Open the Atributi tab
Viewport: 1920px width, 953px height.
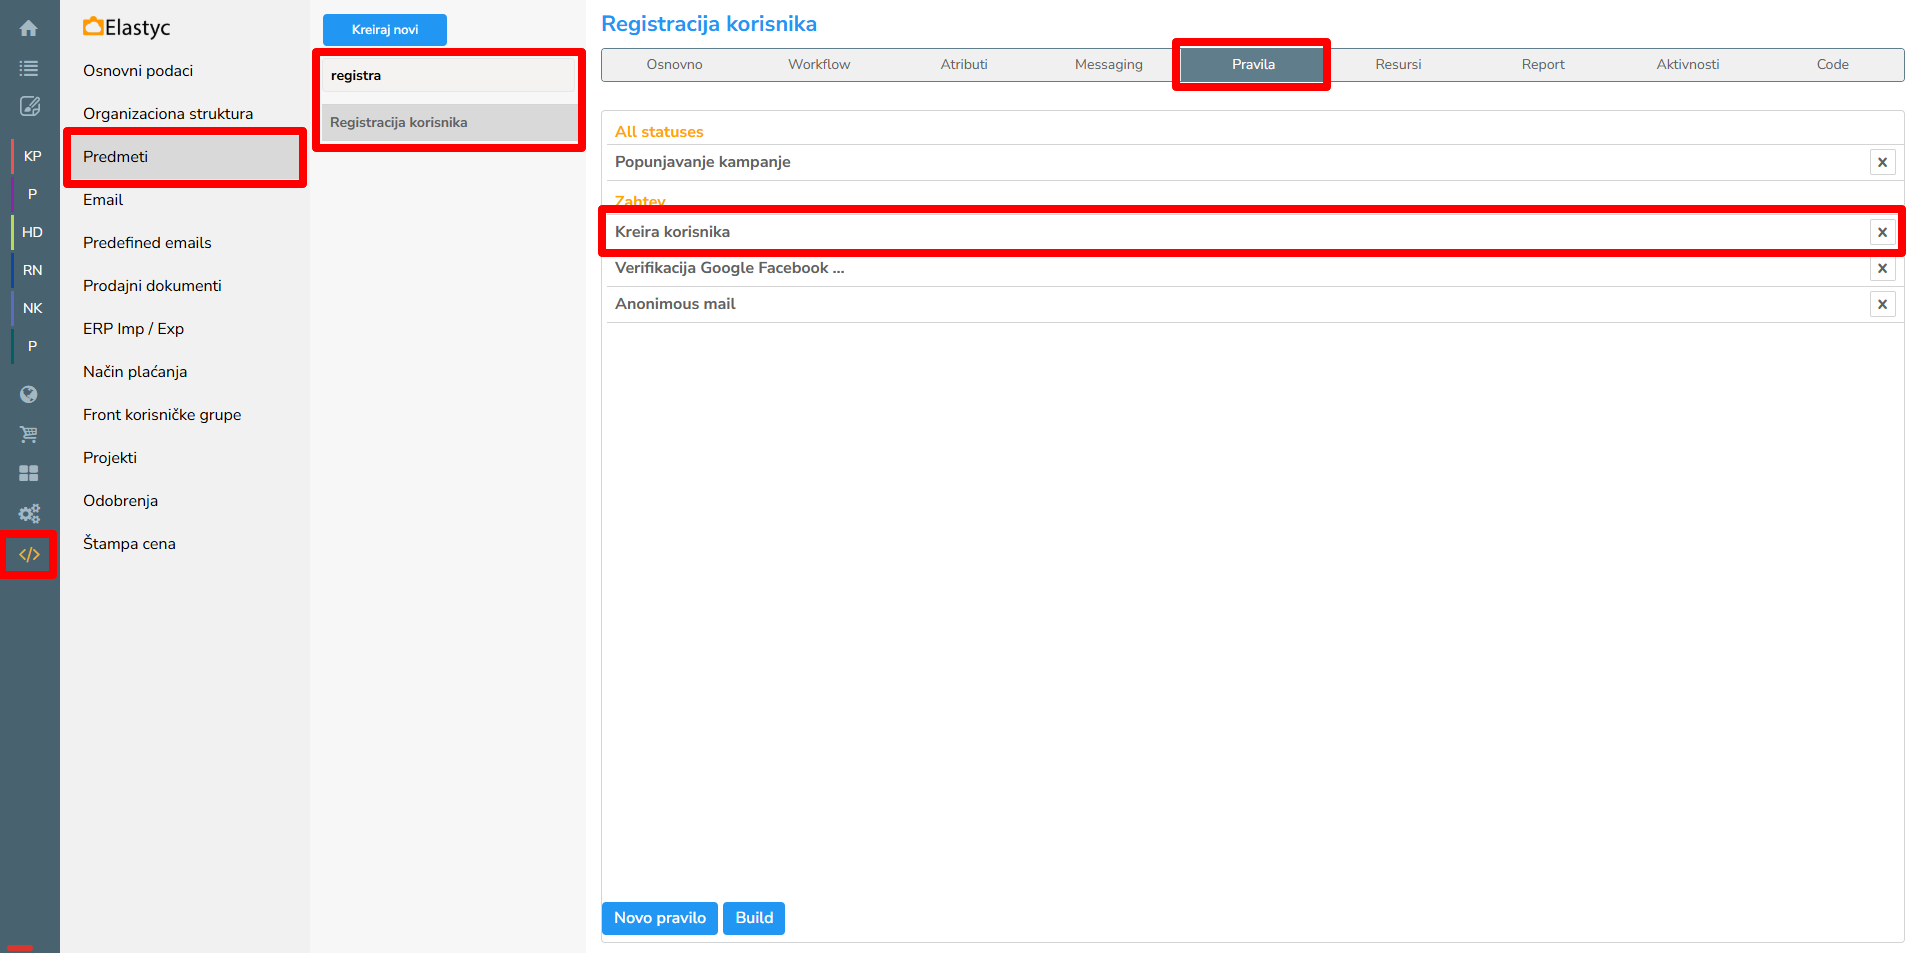(x=963, y=65)
